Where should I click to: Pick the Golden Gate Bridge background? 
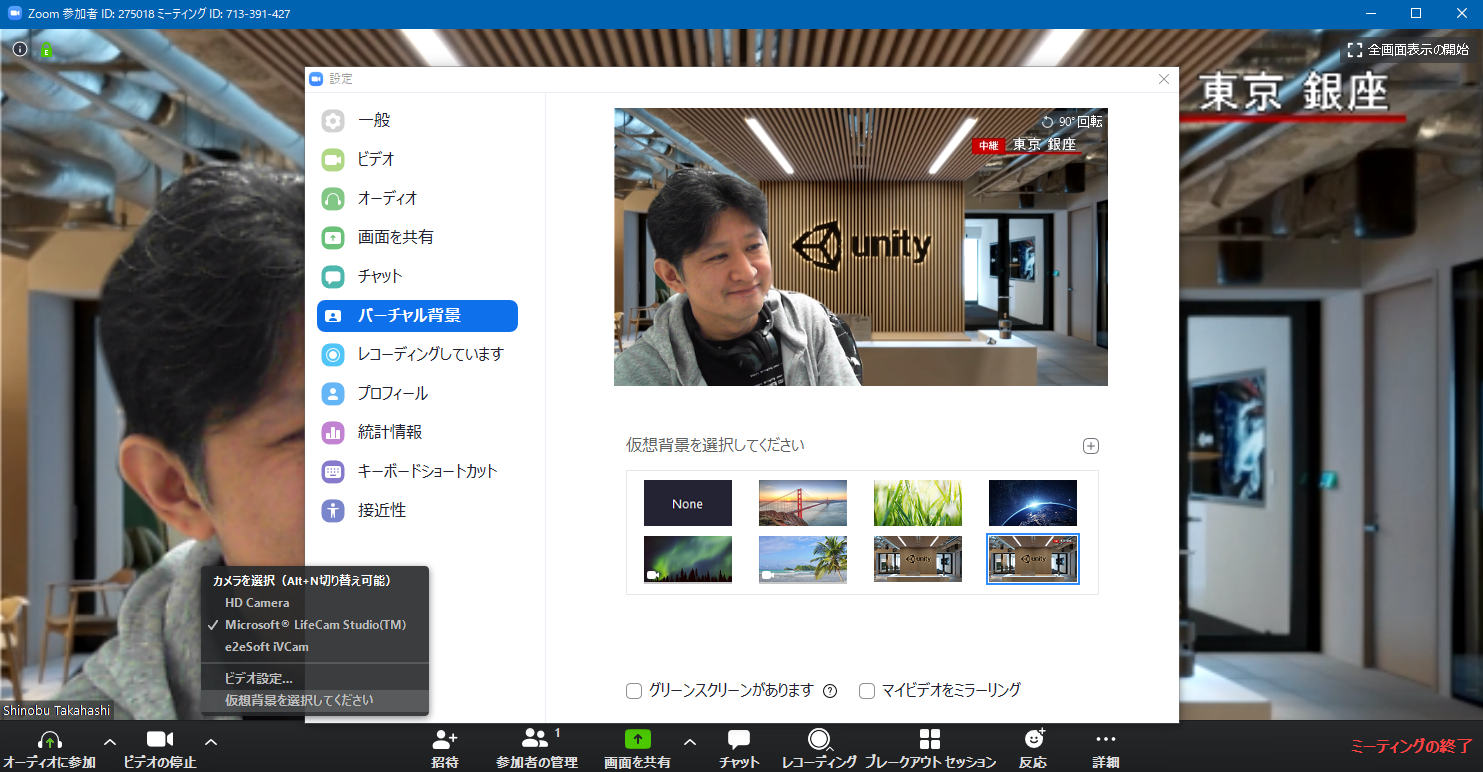[x=803, y=503]
